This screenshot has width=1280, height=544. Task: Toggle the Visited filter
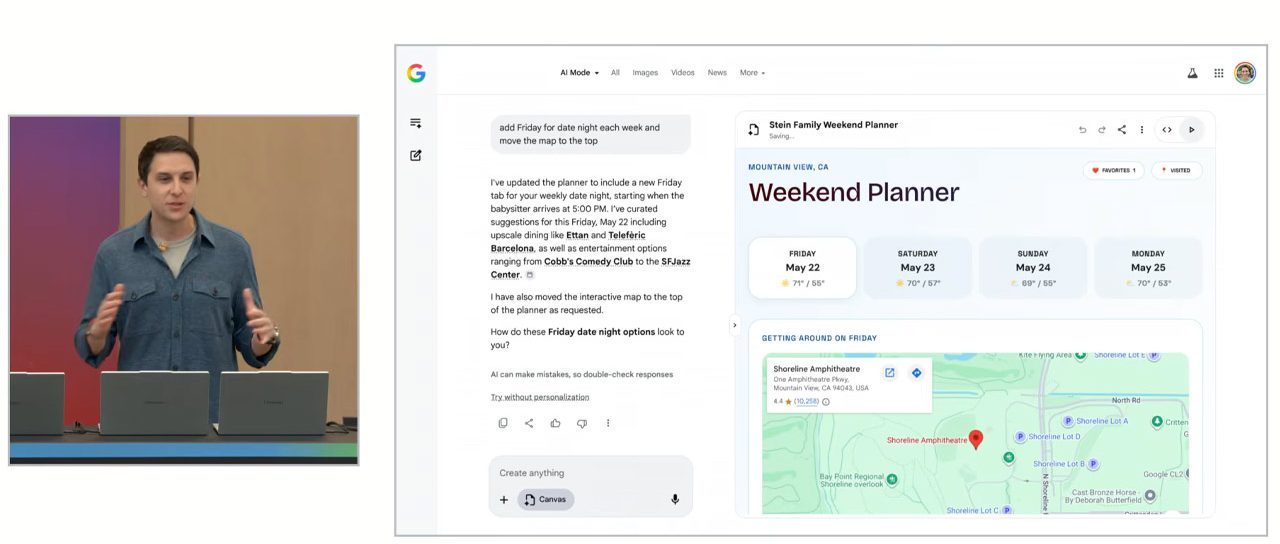1176,170
